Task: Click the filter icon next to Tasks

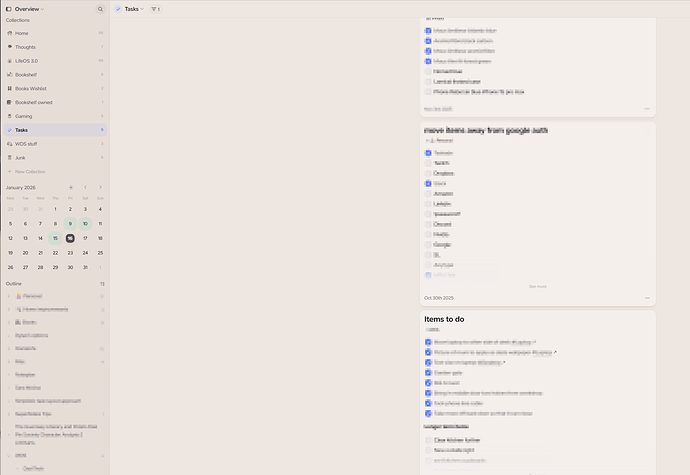Action: pos(155,8)
